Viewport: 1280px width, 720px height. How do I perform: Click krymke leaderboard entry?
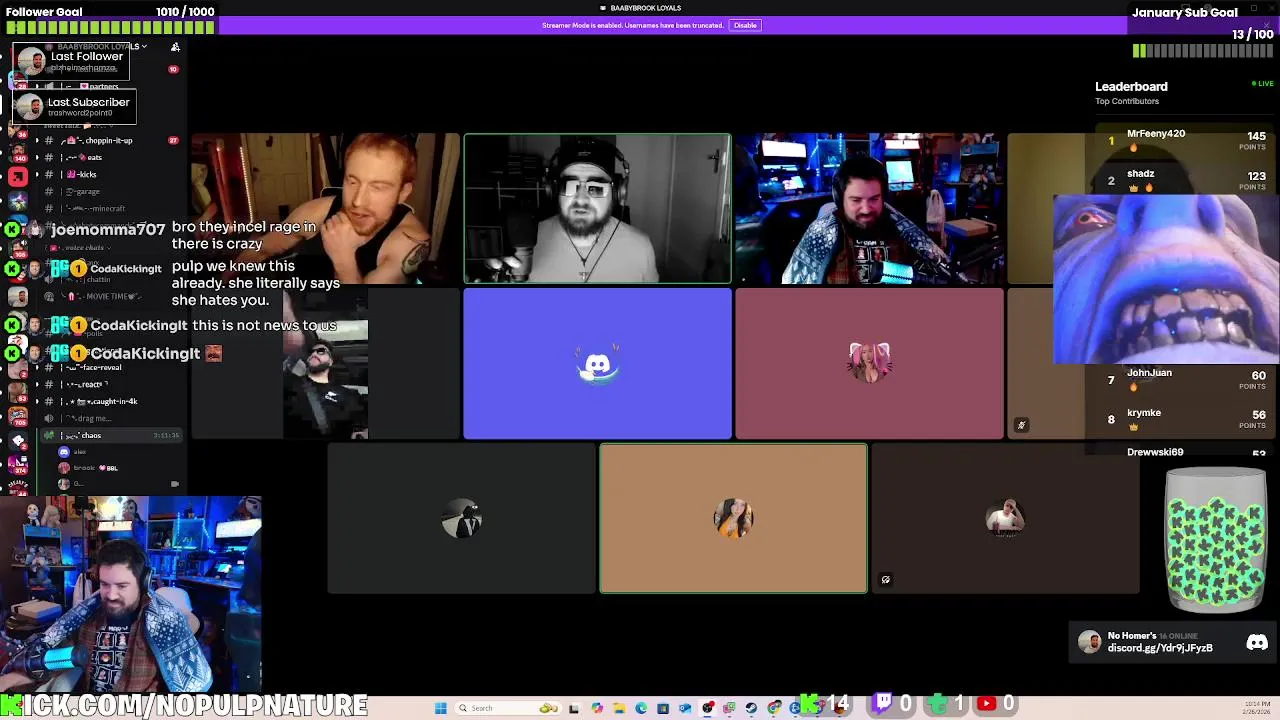(1185, 419)
